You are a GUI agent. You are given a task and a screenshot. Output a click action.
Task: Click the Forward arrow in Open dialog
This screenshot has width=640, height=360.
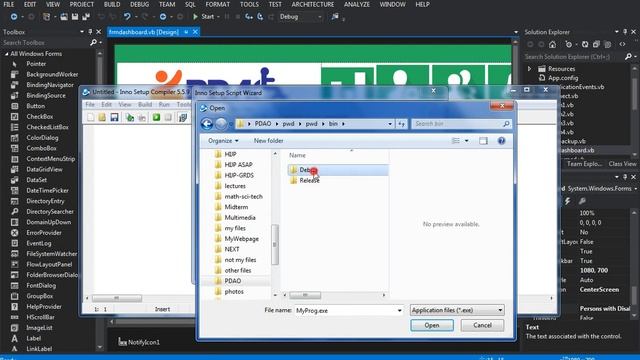coord(221,124)
